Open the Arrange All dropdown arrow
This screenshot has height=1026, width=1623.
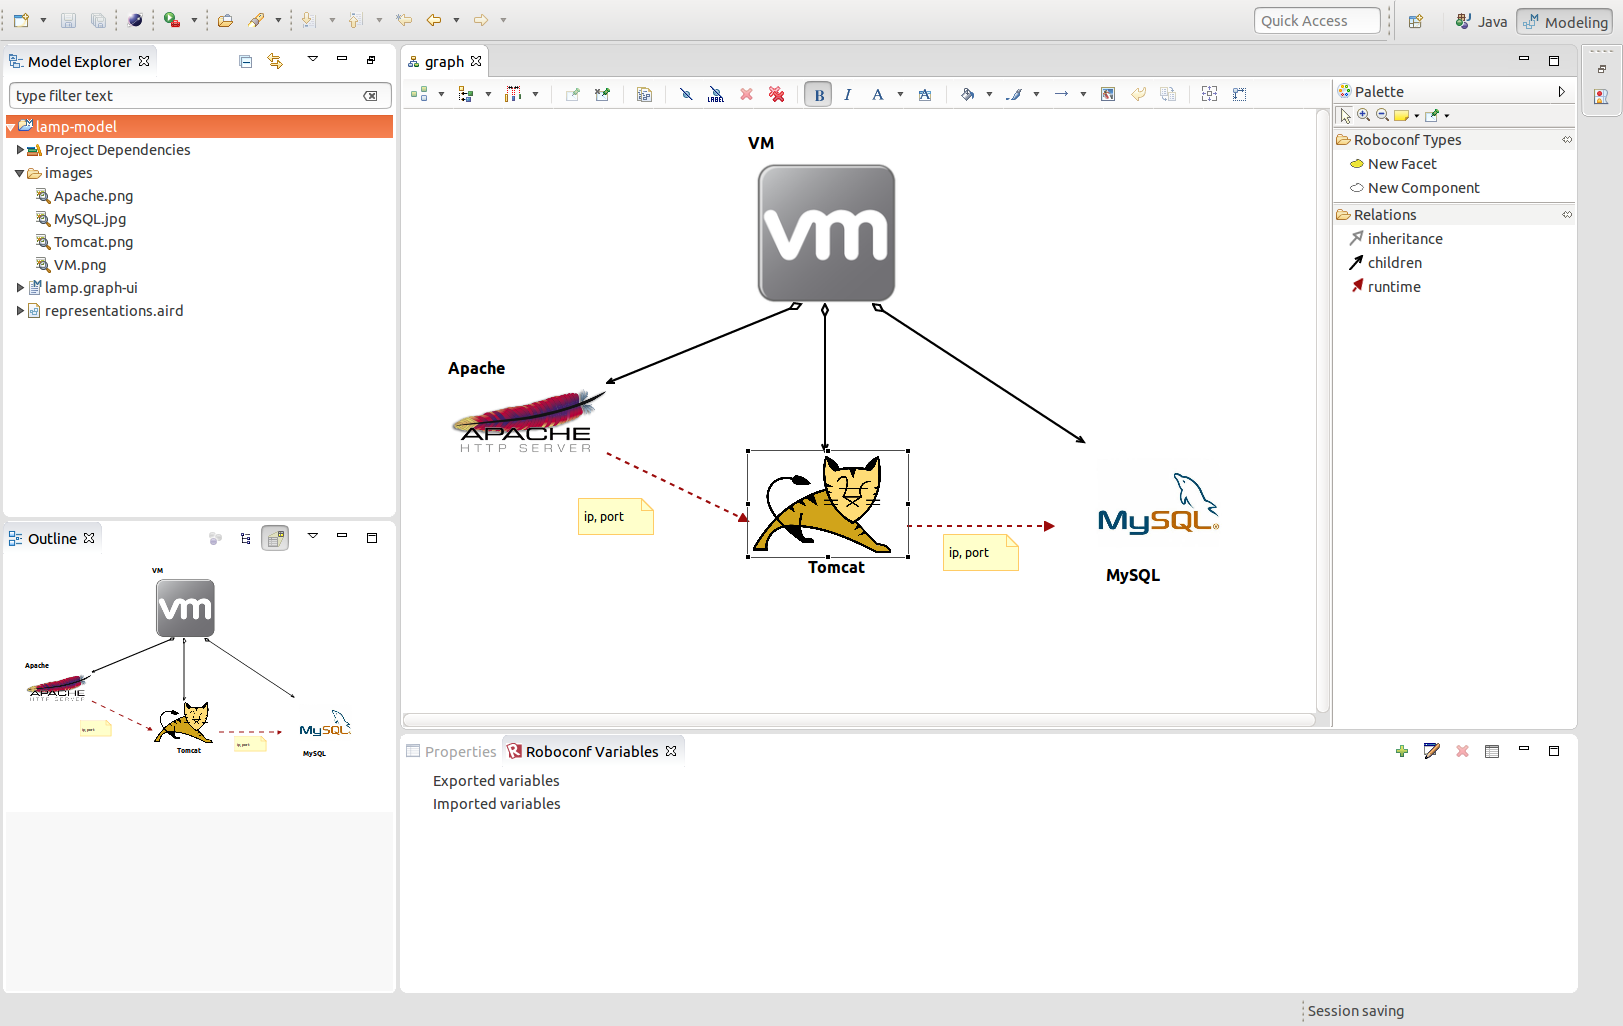click(x=441, y=94)
